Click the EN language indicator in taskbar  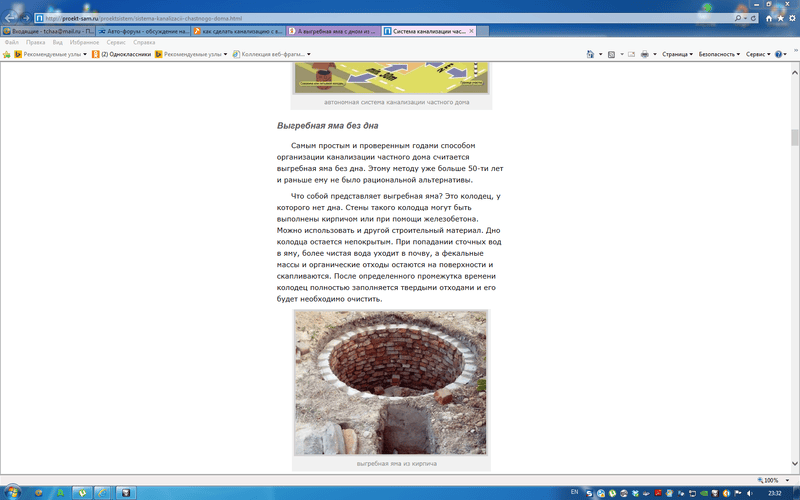point(574,493)
